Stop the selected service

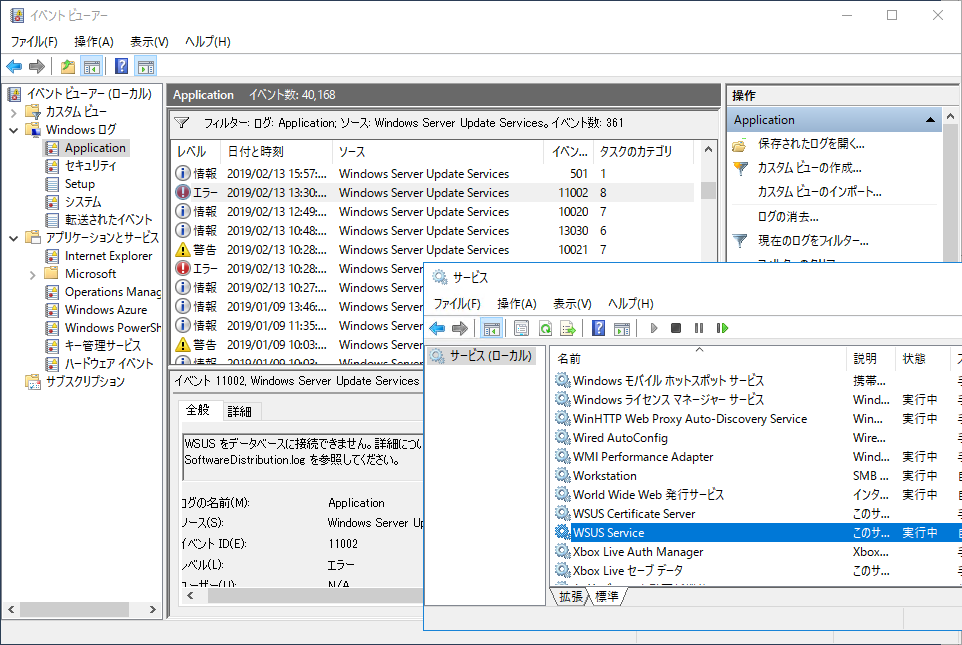click(675, 328)
